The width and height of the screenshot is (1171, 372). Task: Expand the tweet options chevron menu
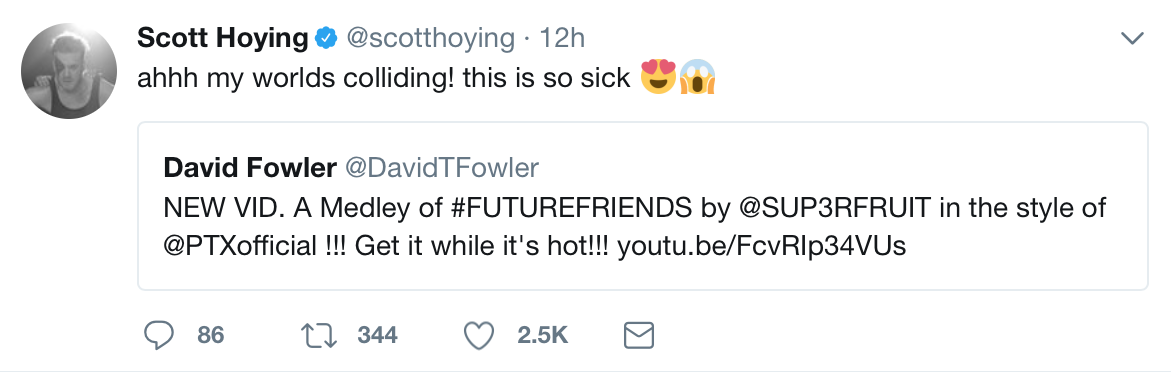[x=1133, y=38]
